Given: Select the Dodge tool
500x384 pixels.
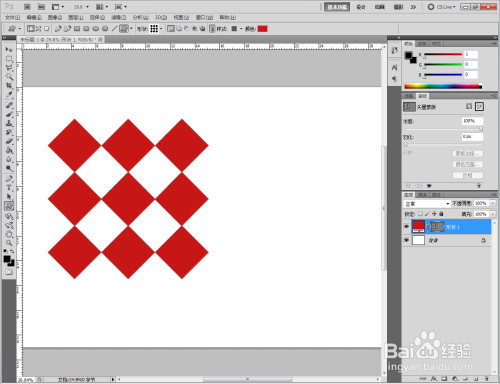Looking at the screenshot, I should (x=9, y=168).
